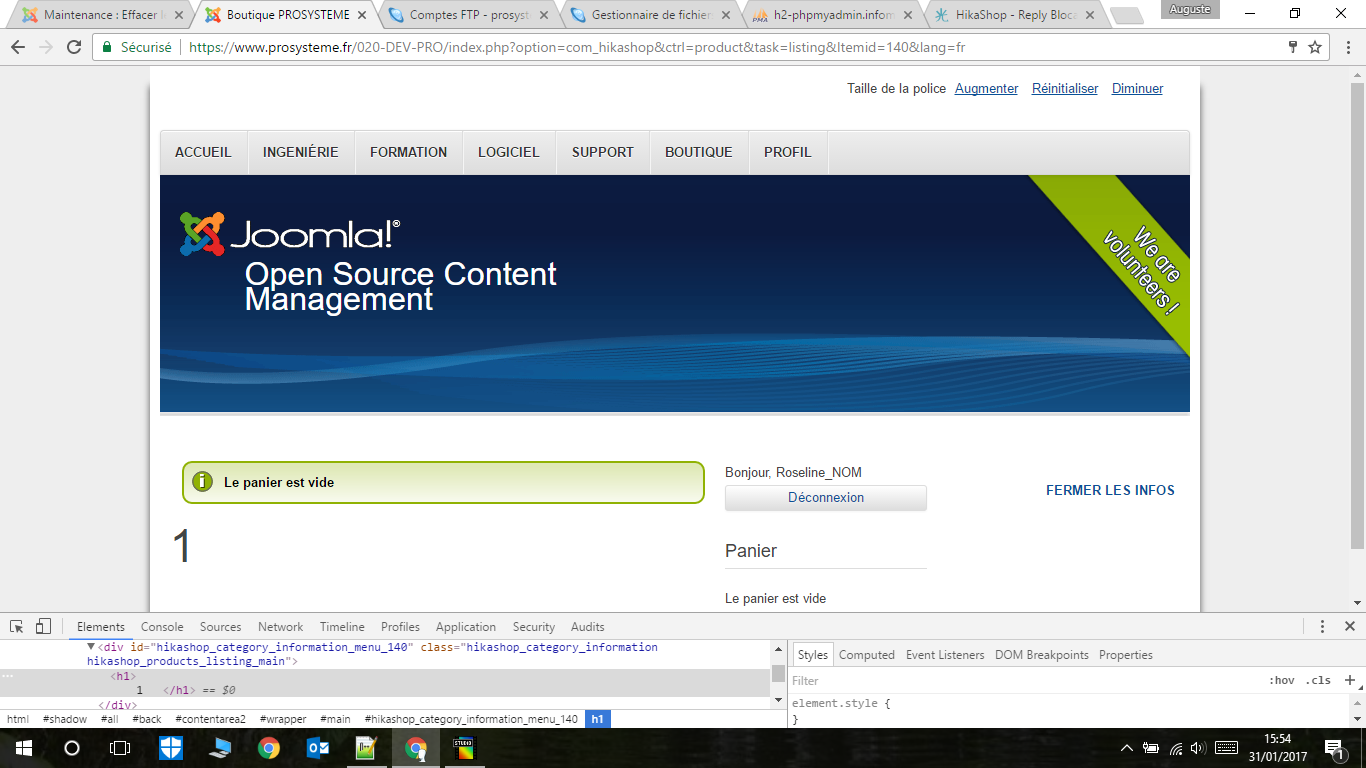Image resolution: width=1366 pixels, height=768 pixels.
Task: Click the styles Filter input field
Action: tap(1020, 680)
